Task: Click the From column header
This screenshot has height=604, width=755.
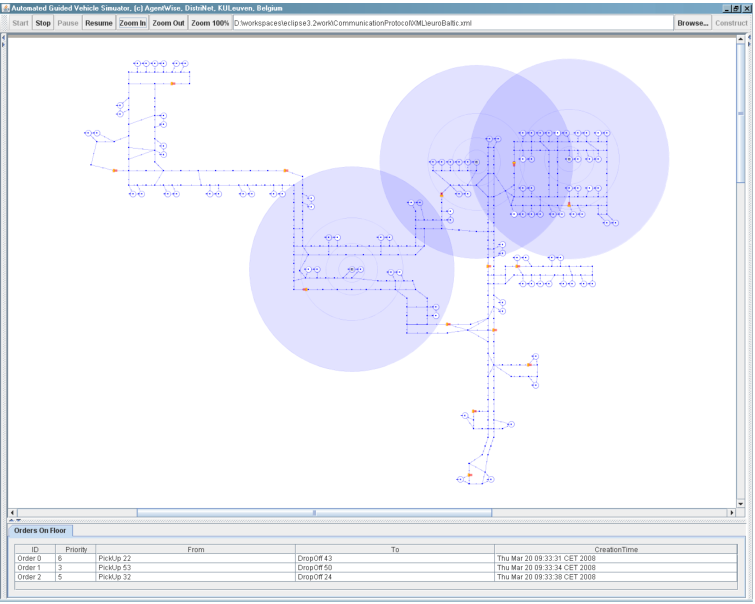Action: point(195,549)
